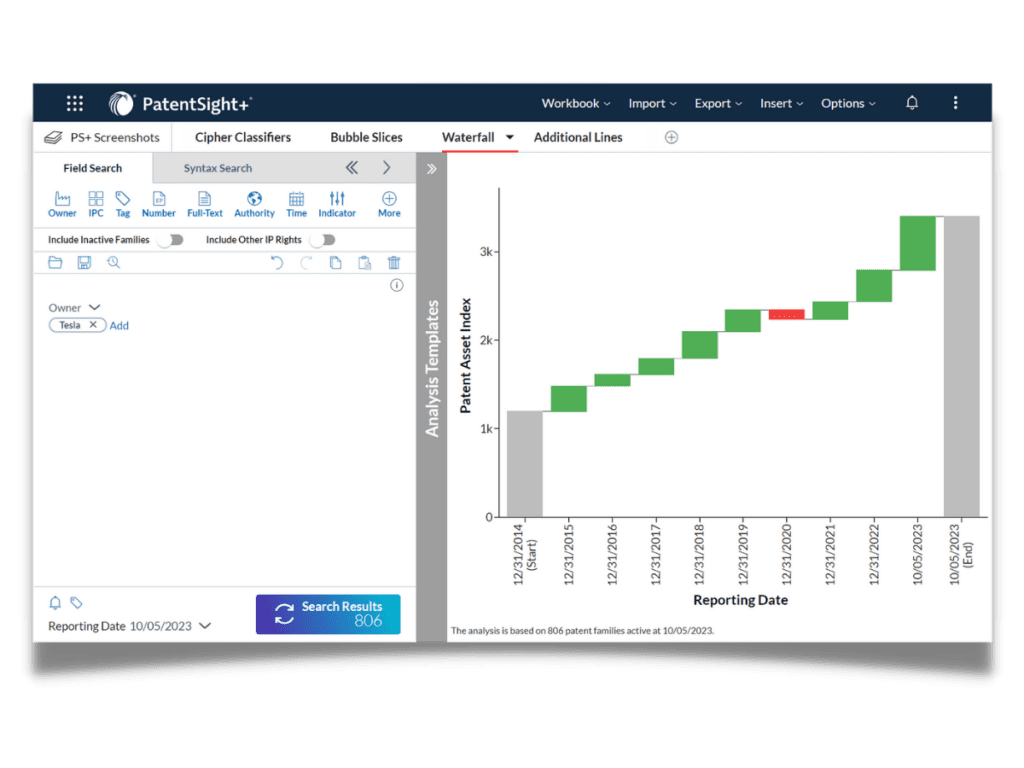1024x768 pixels.
Task: Remove the Tesla owner chip
Action: tap(93, 325)
